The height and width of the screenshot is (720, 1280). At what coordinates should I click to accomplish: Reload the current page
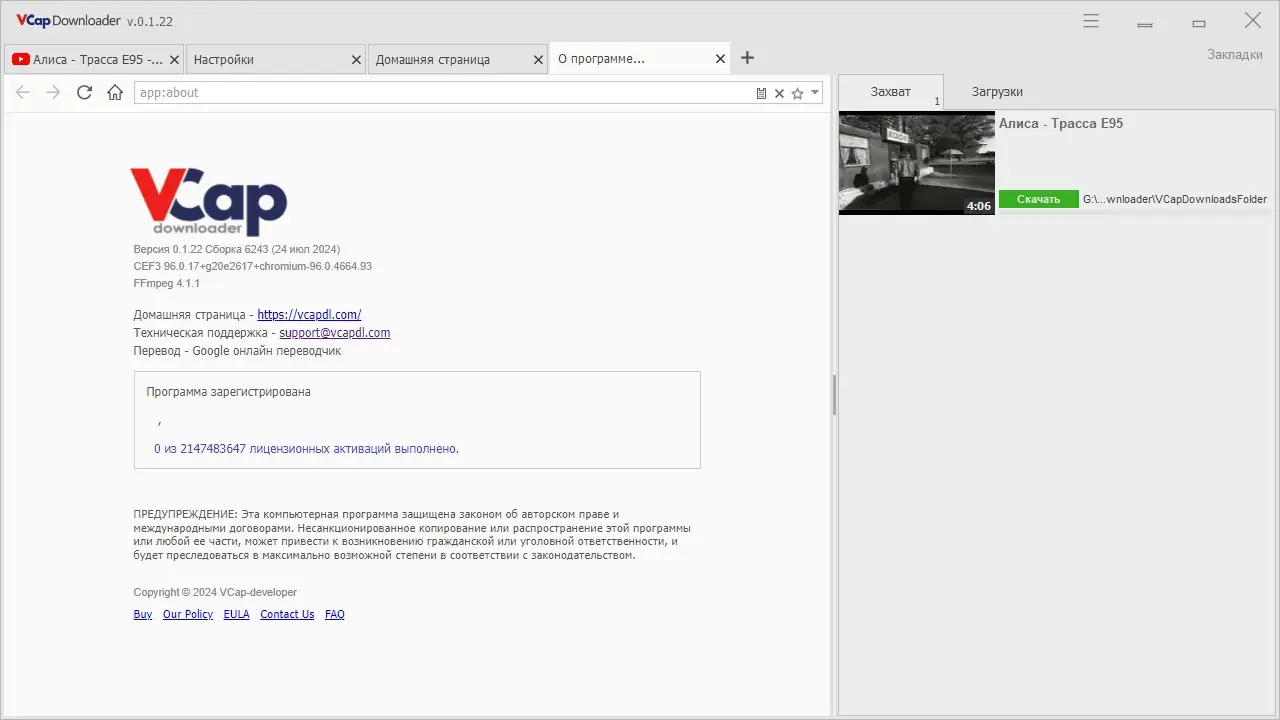(85, 92)
